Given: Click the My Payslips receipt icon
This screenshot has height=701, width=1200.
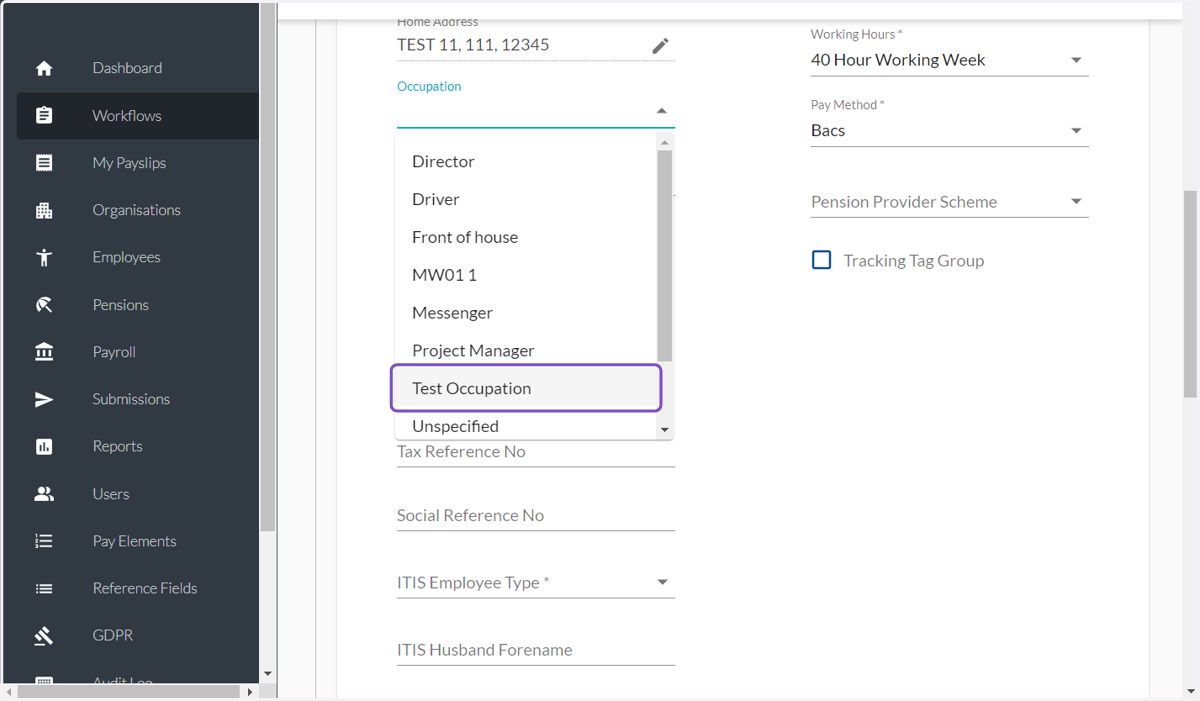Looking at the screenshot, I should (x=44, y=163).
